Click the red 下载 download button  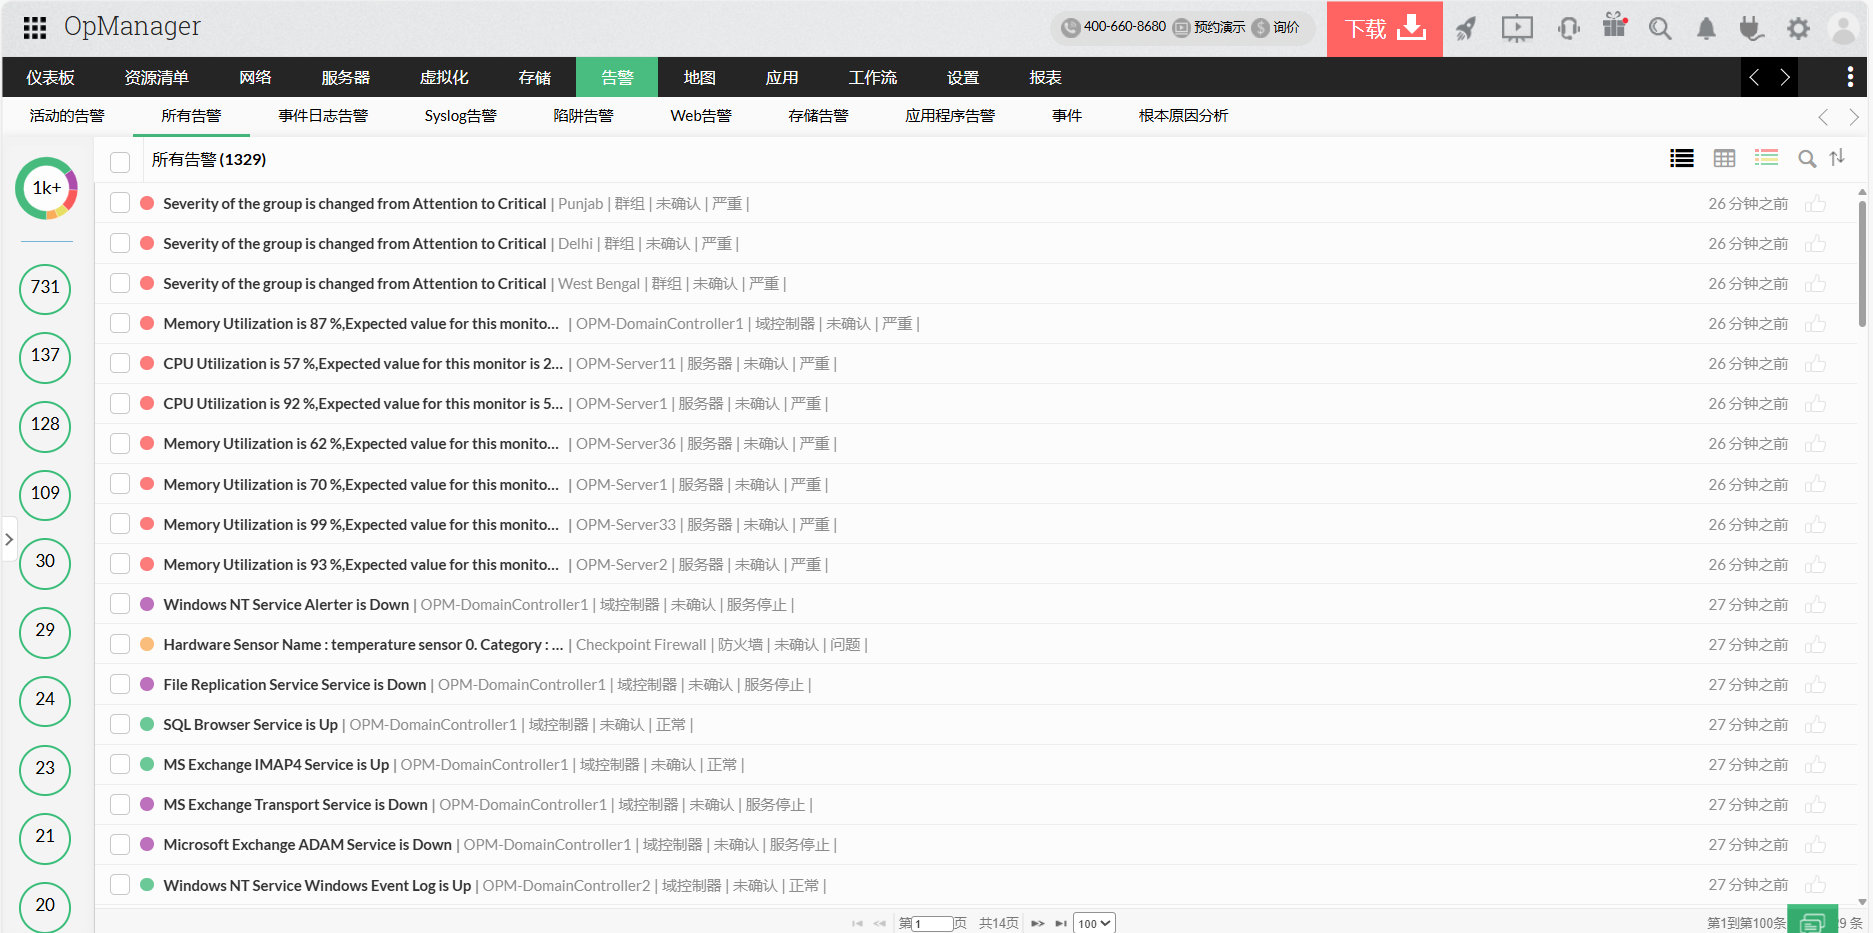click(1385, 28)
